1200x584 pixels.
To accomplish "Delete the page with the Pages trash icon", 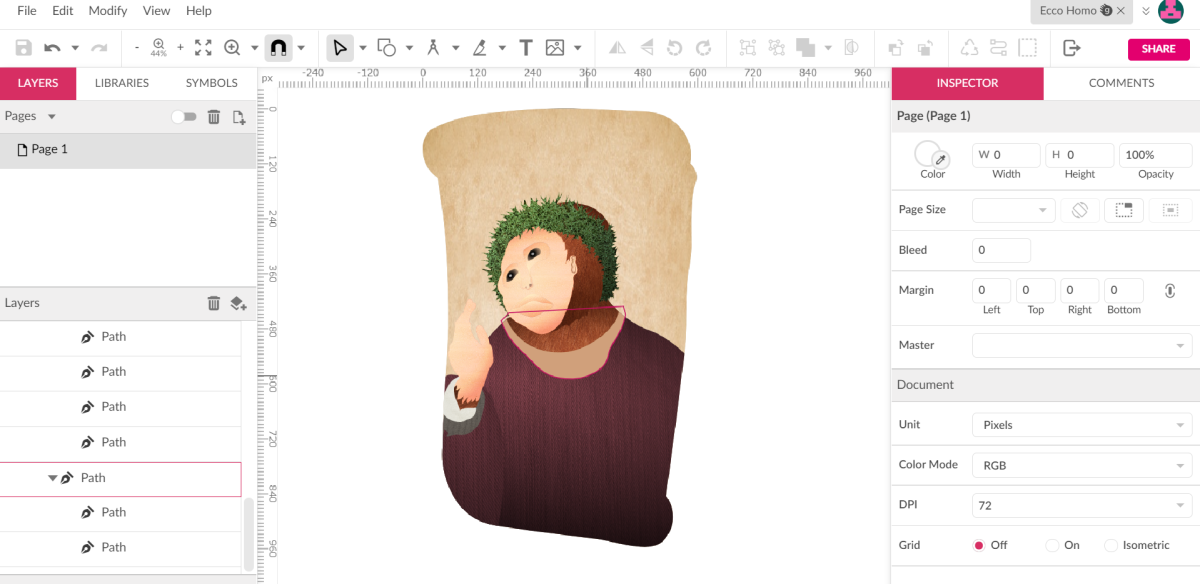I will pyautogui.click(x=213, y=117).
